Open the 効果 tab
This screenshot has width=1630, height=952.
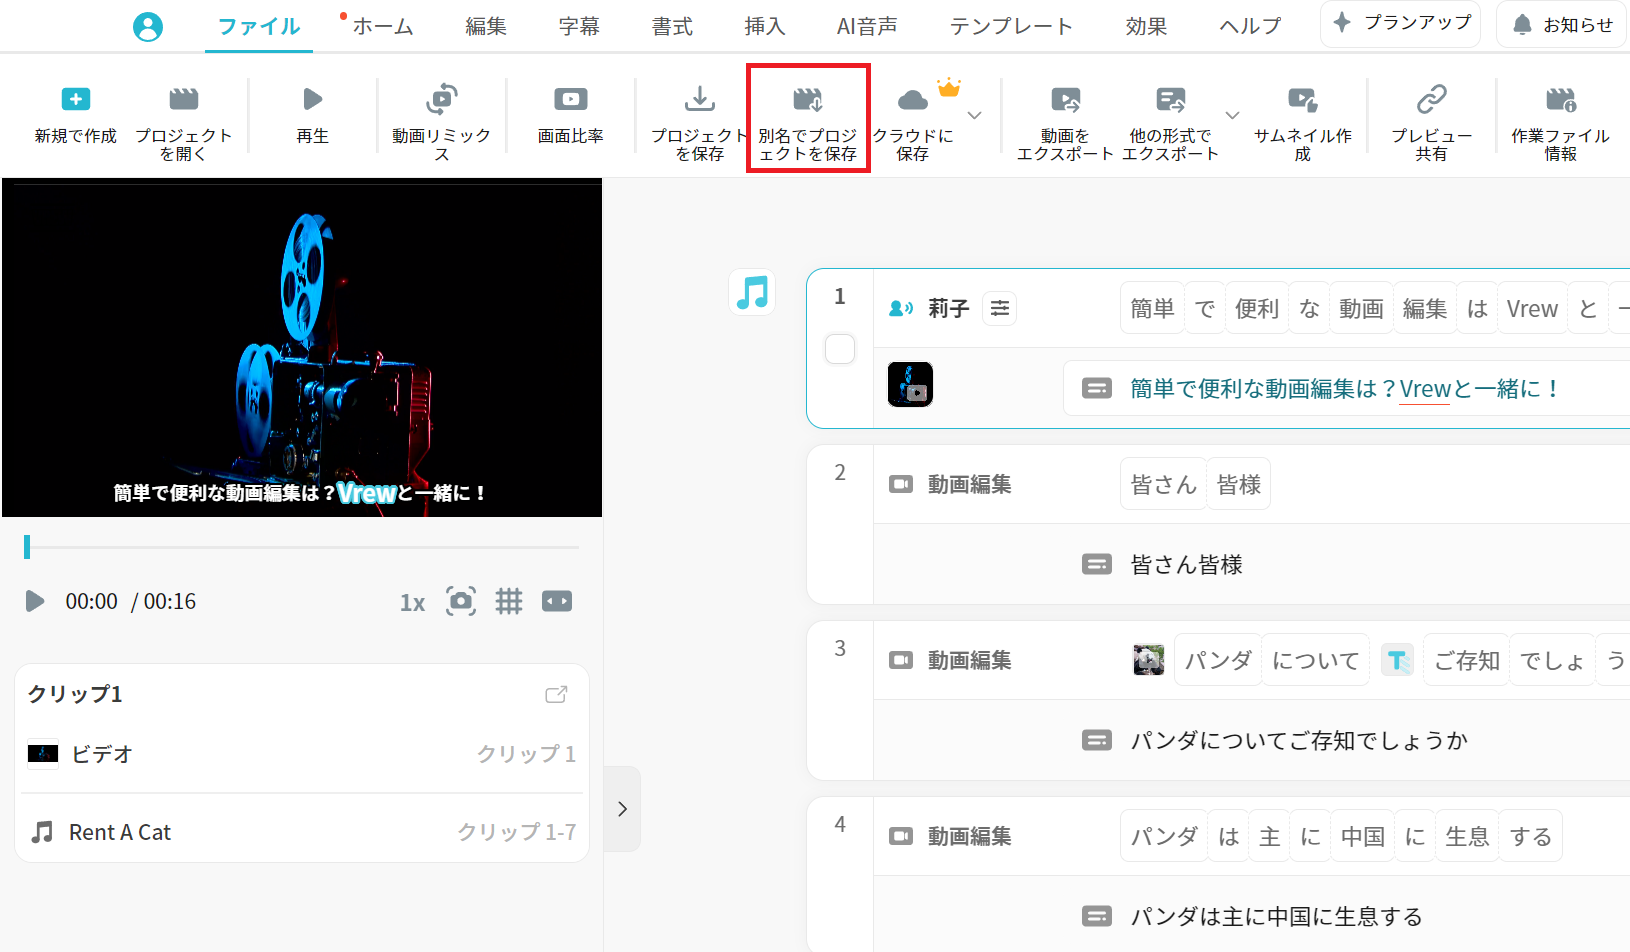pos(1146,27)
